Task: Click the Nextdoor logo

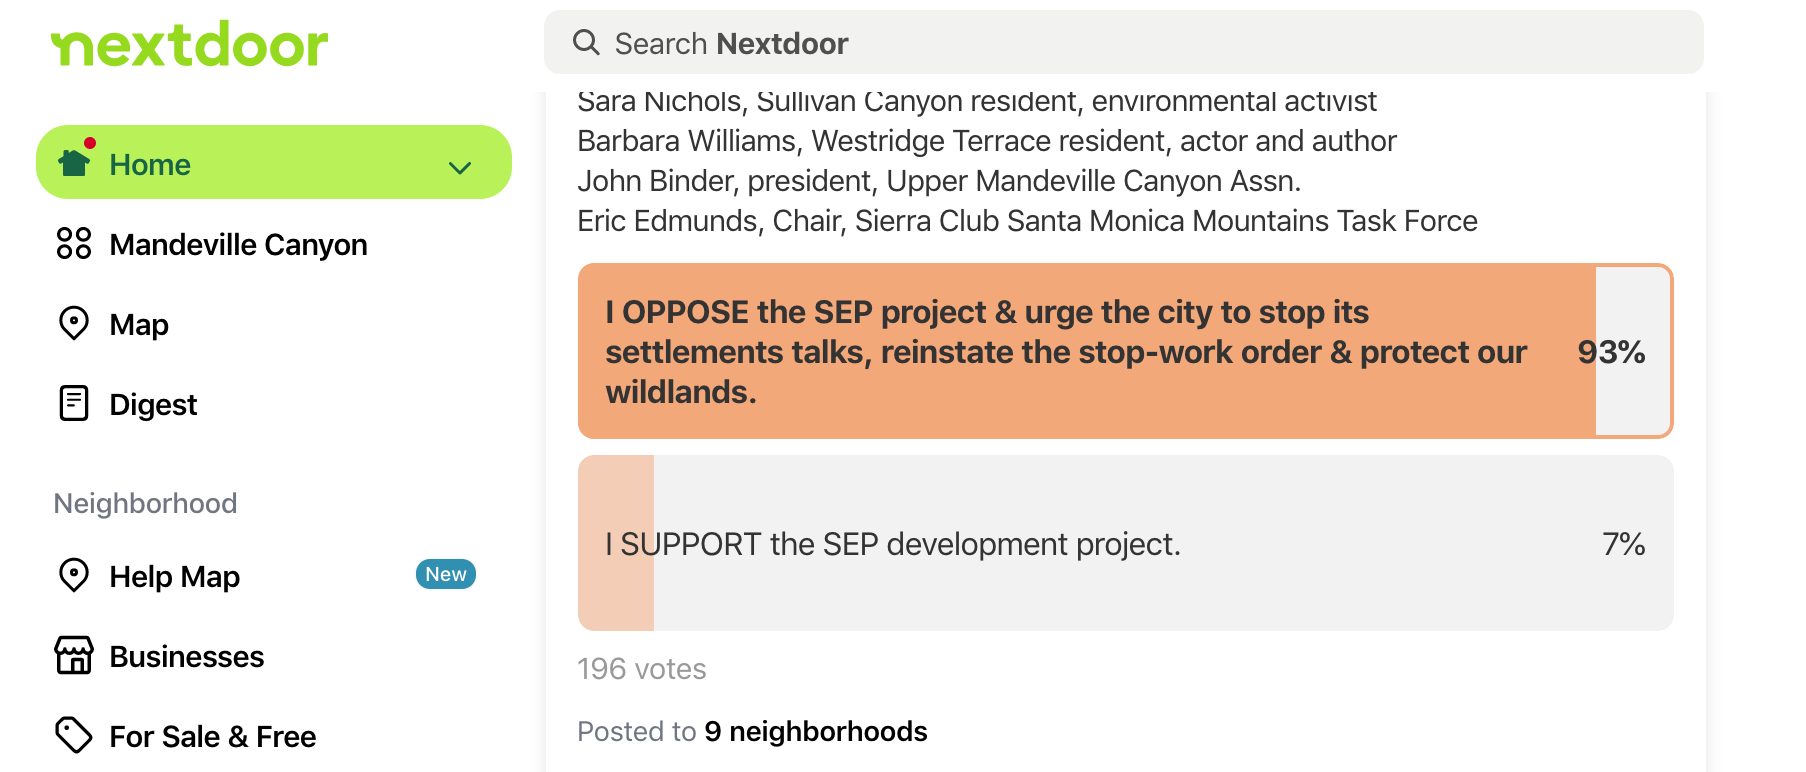Action: [190, 44]
